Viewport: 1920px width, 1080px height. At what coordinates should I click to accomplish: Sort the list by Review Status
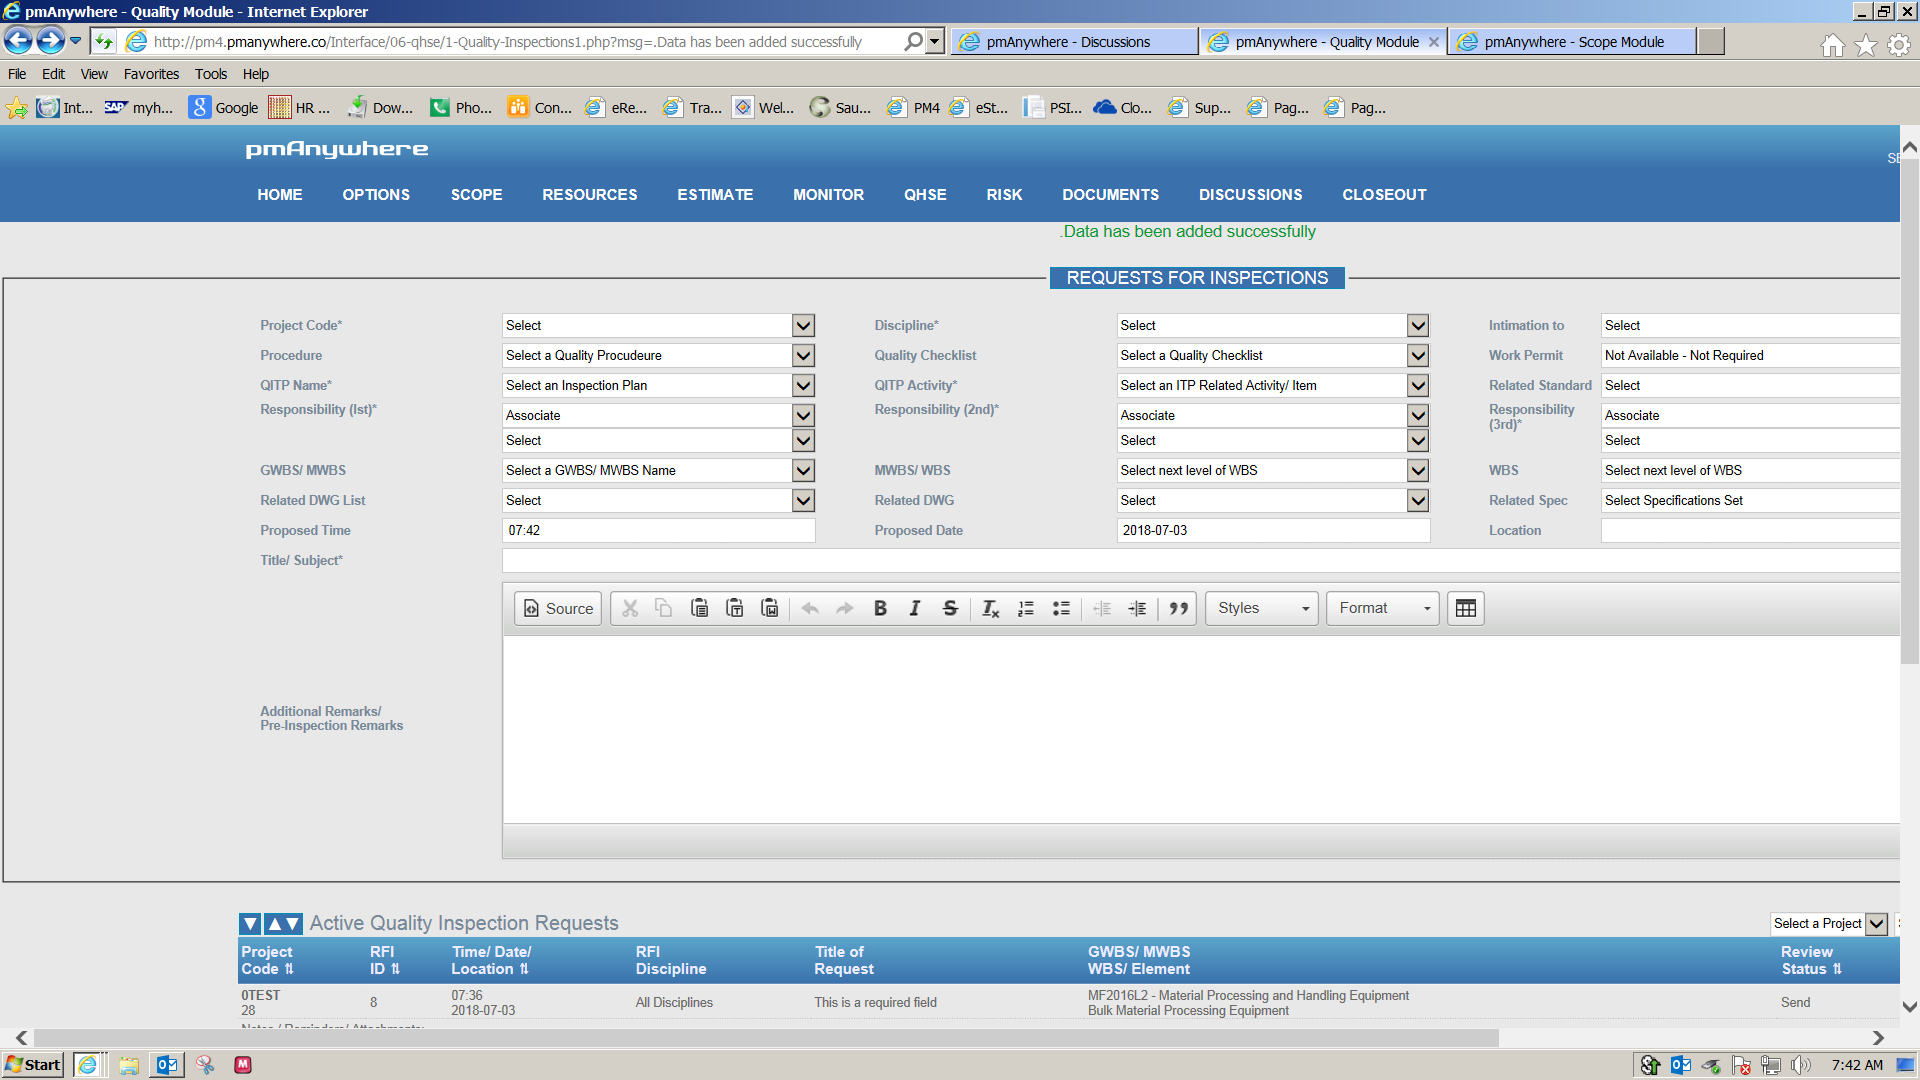click(x=1836, y=969)
